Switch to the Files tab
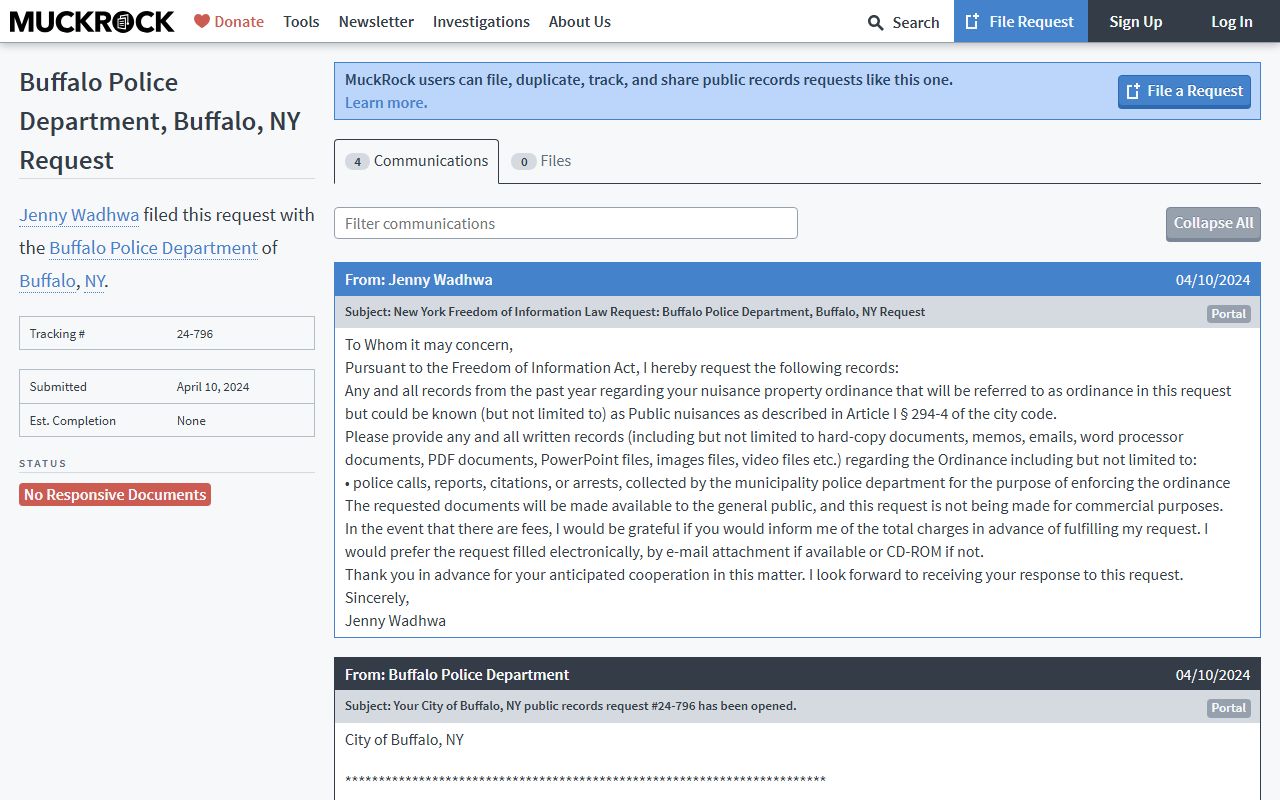This screenshot has width=1280, height=800. [541, 161]
